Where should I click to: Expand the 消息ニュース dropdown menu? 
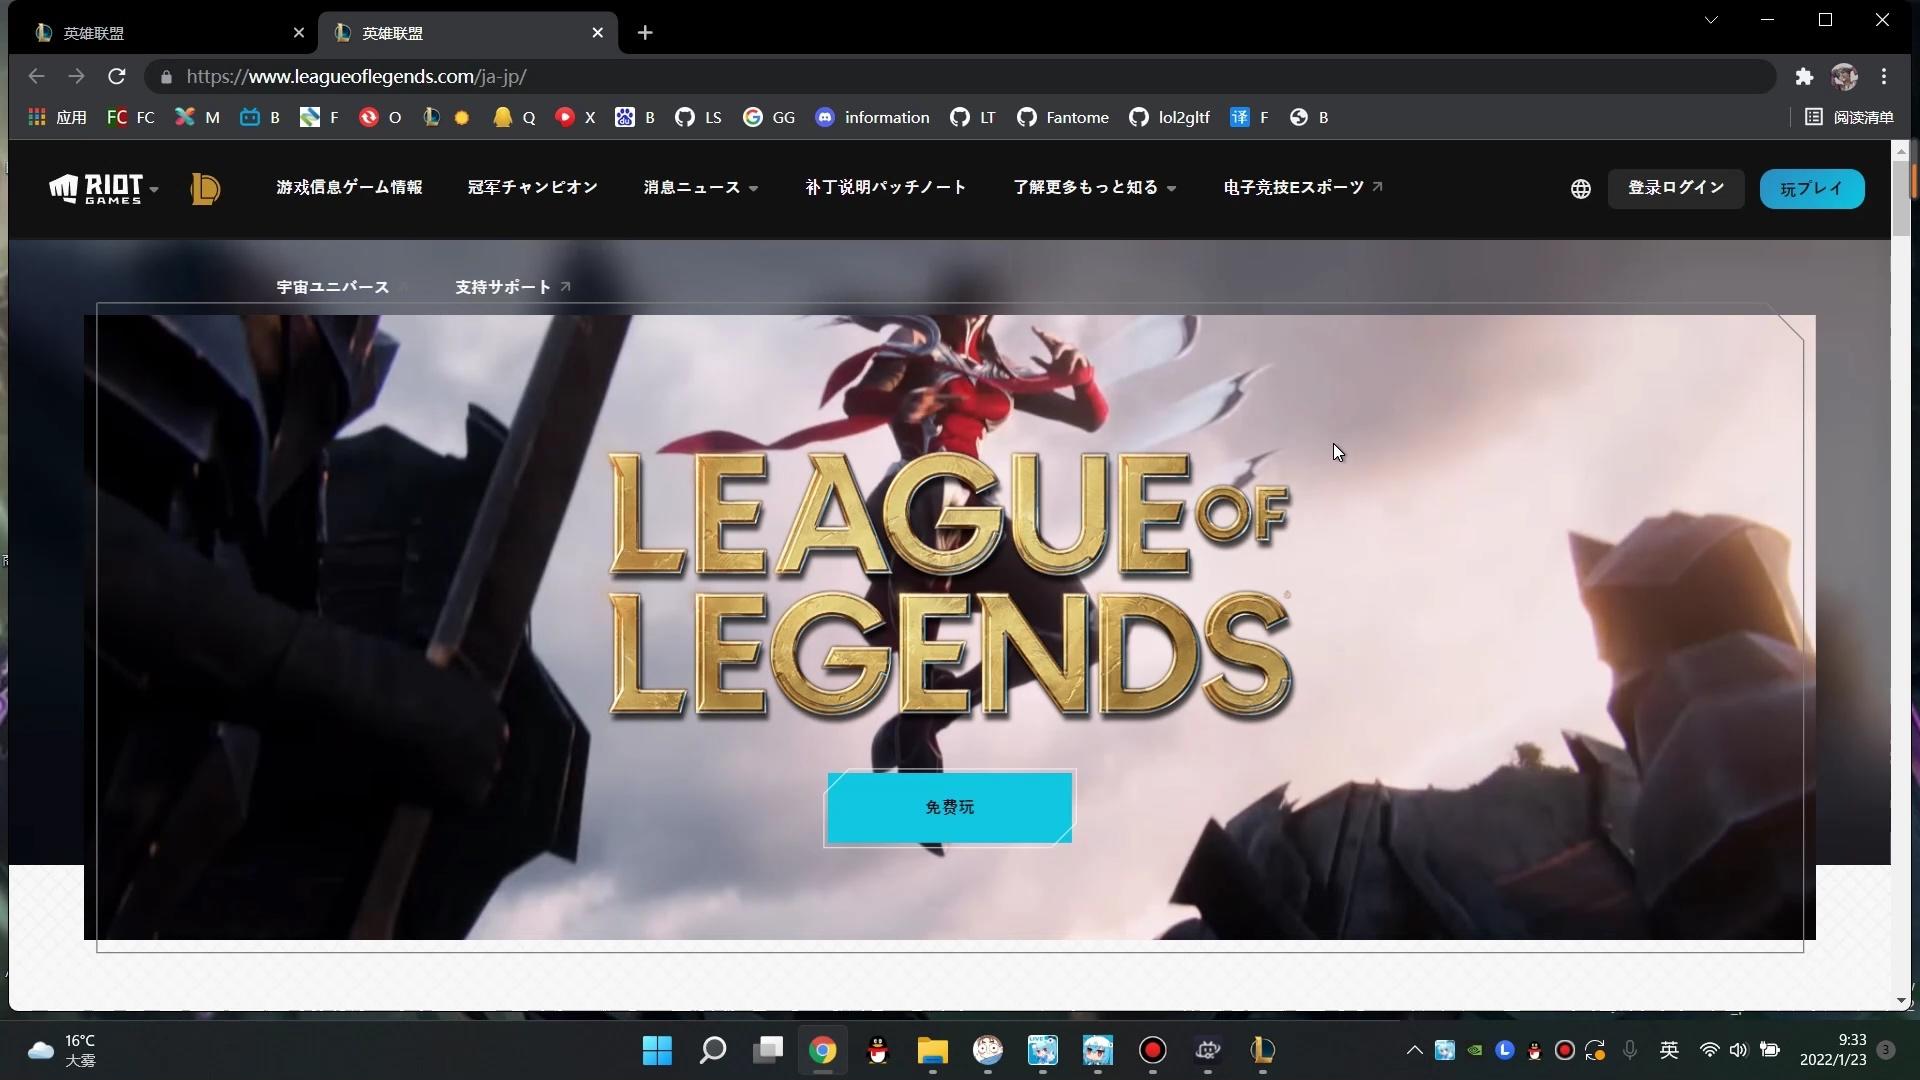pos(700,188)
